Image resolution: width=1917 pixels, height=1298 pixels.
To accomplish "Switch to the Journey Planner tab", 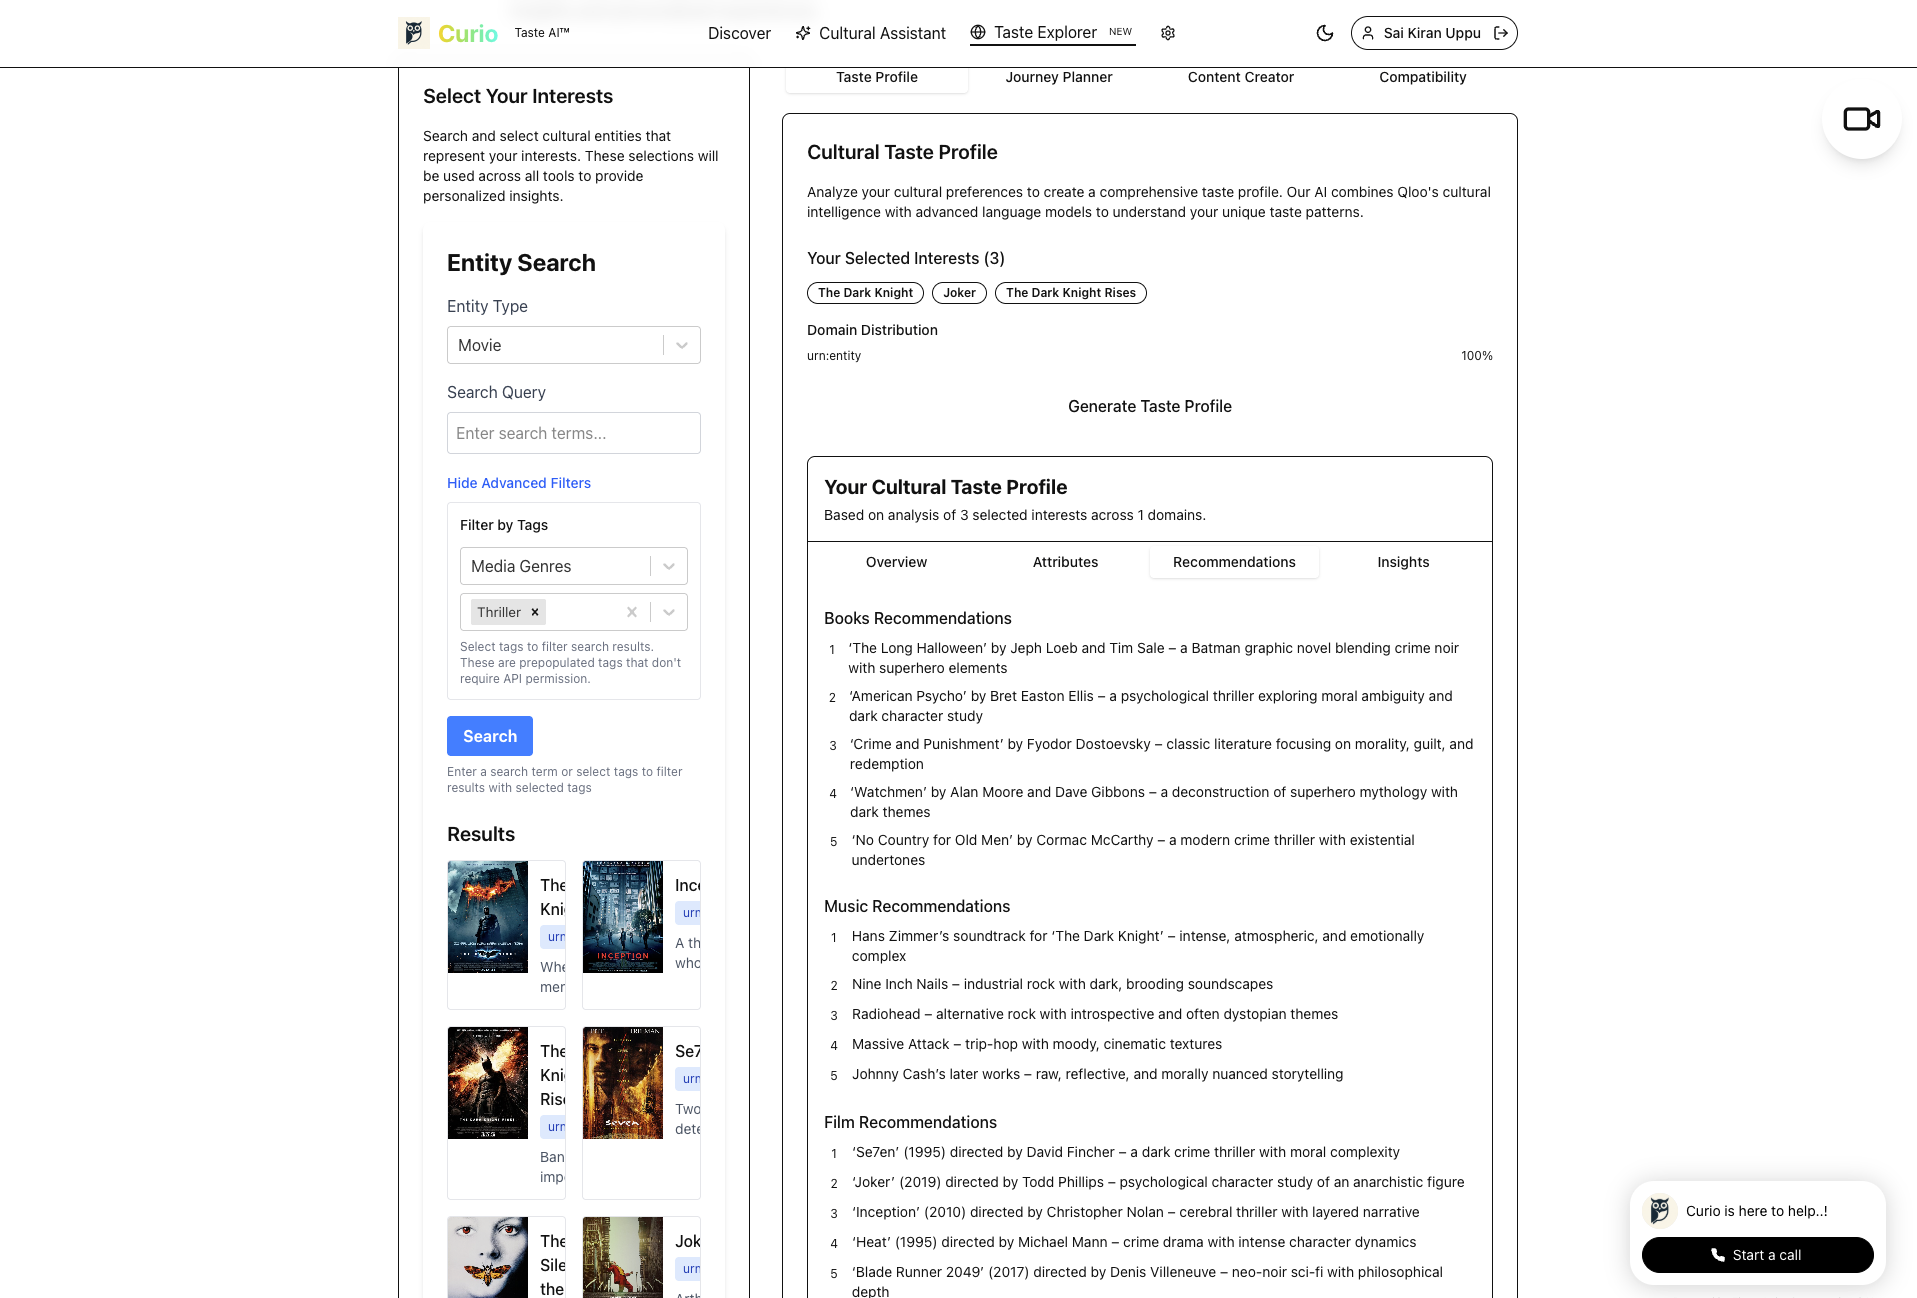I will tap(1059, 77).
